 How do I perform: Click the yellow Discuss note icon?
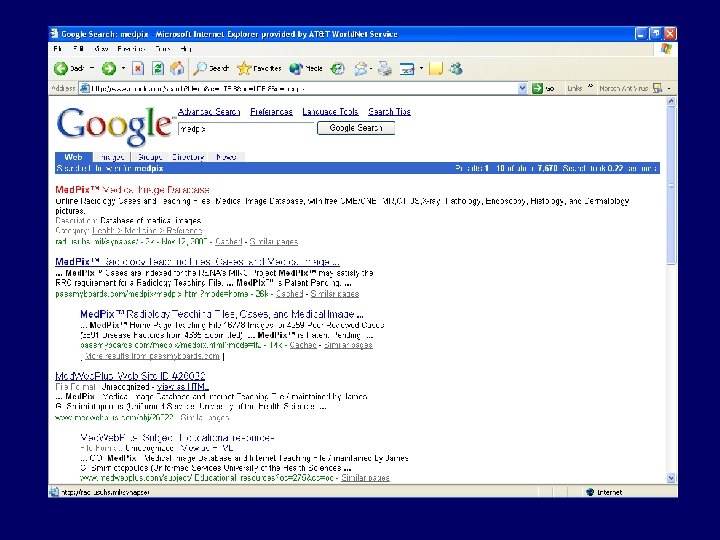(x=435, y=68)
